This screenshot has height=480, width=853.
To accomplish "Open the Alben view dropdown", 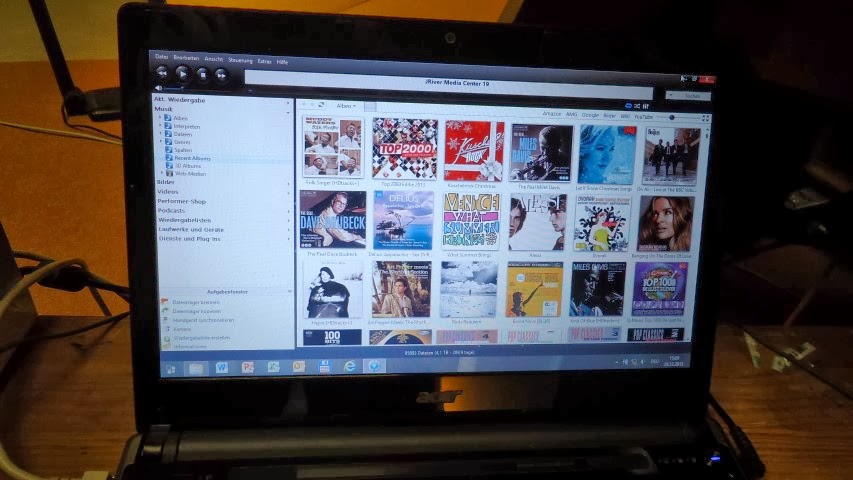I will [x=346, y=106].
